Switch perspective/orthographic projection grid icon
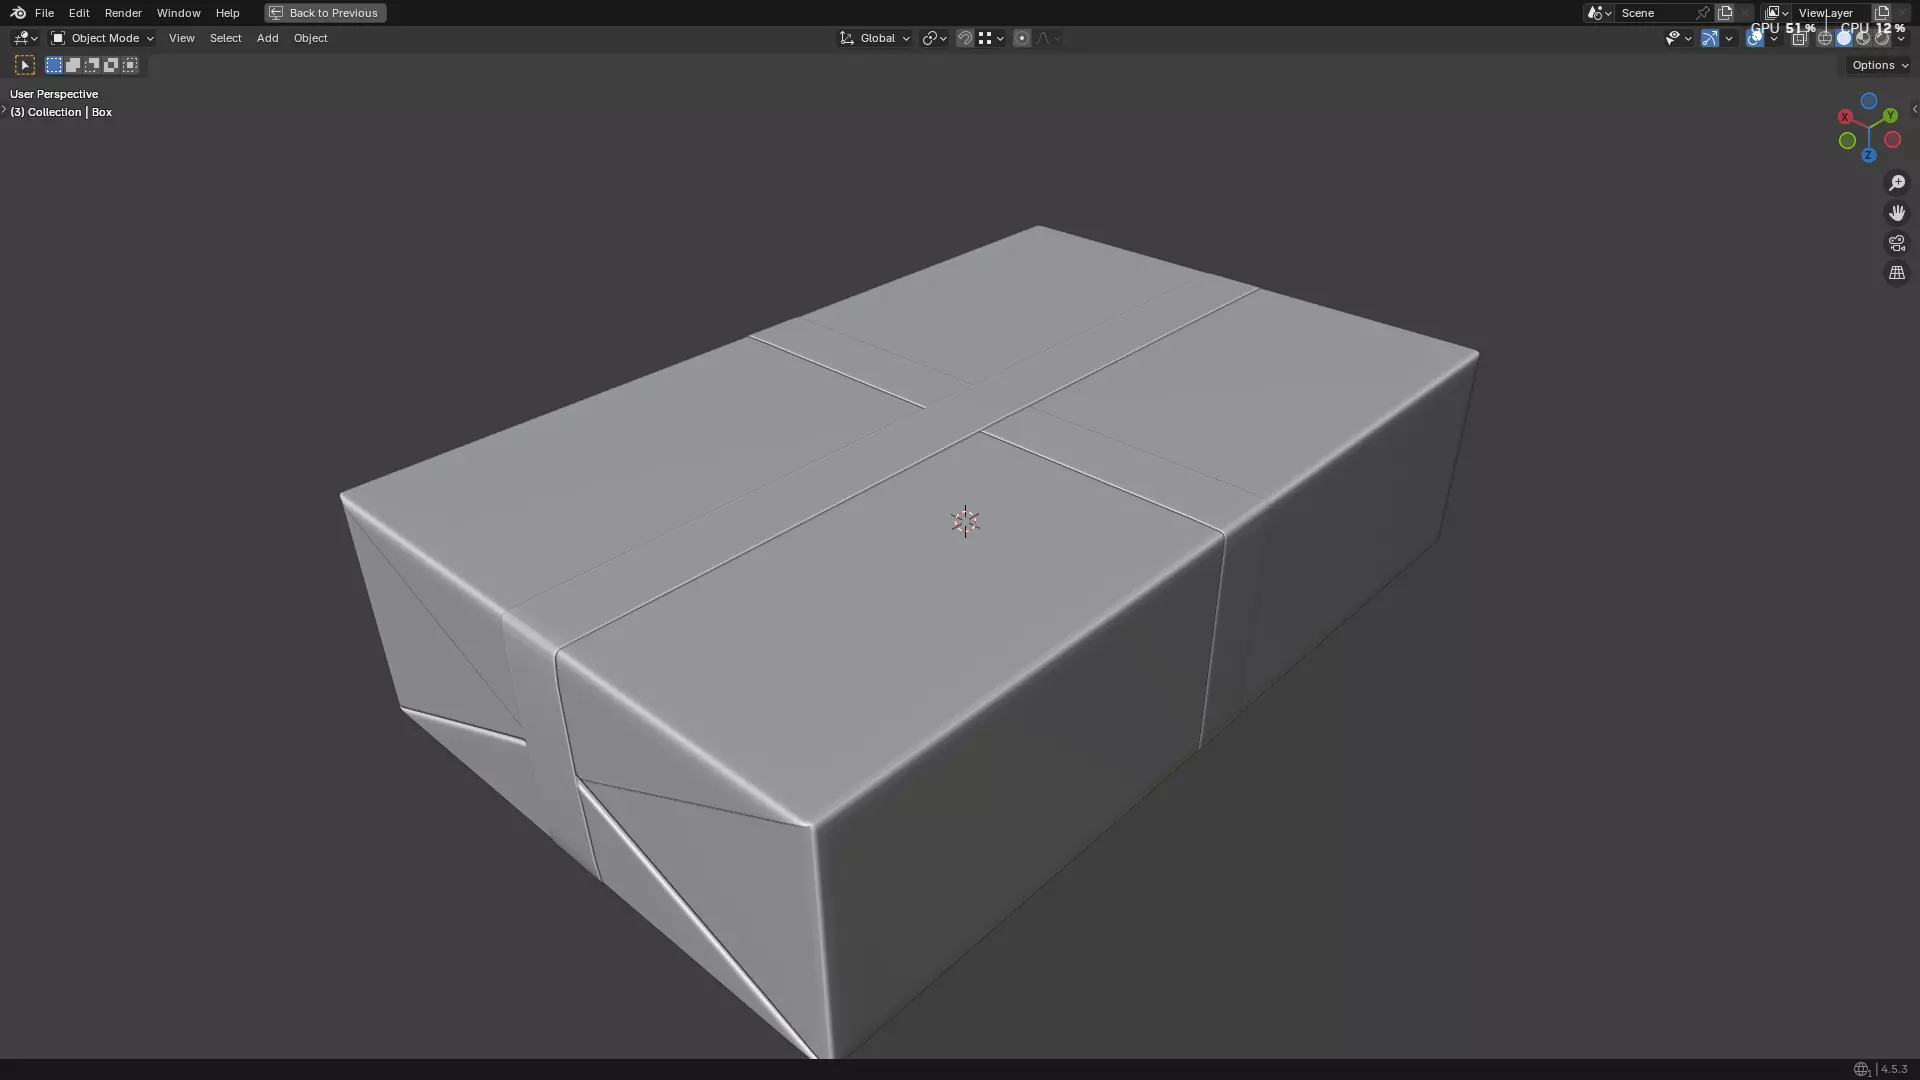Screen dimensions: 1920x1080 (1897, 273)
